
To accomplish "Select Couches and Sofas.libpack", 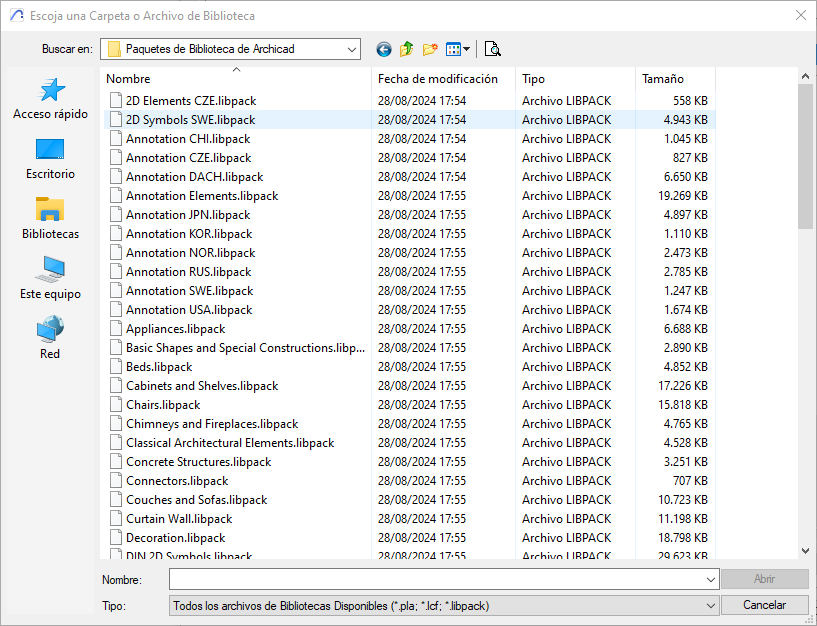I will click(x=196, y=500).
